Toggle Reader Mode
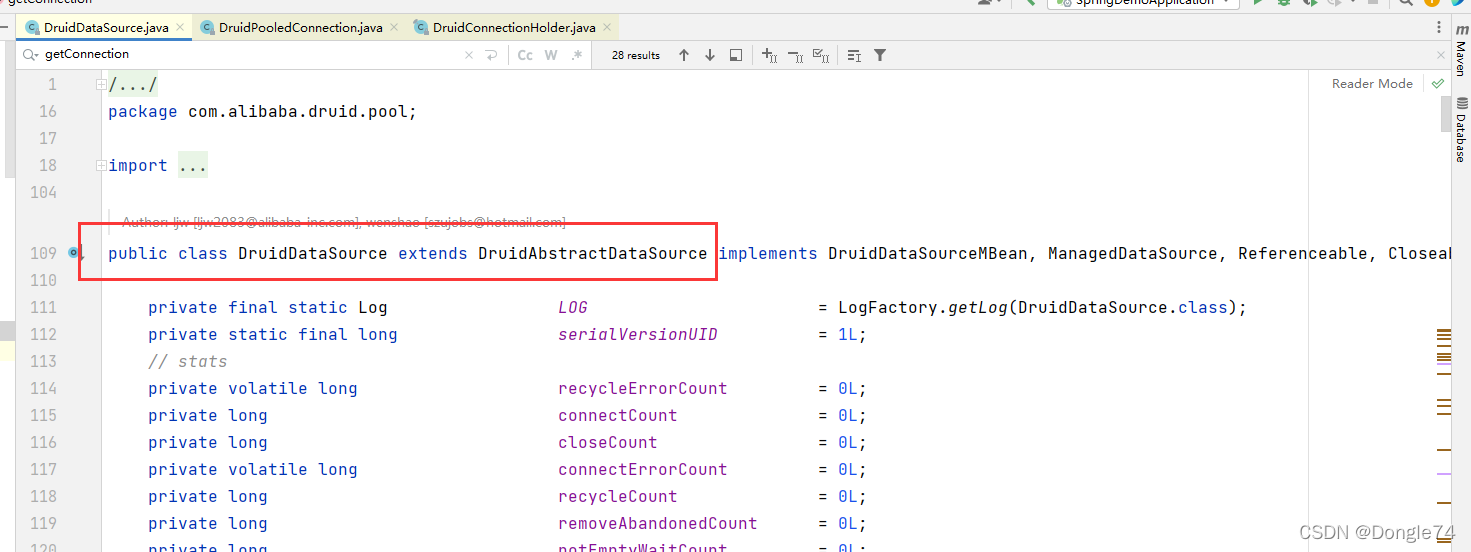 [x=1372, y=84]
